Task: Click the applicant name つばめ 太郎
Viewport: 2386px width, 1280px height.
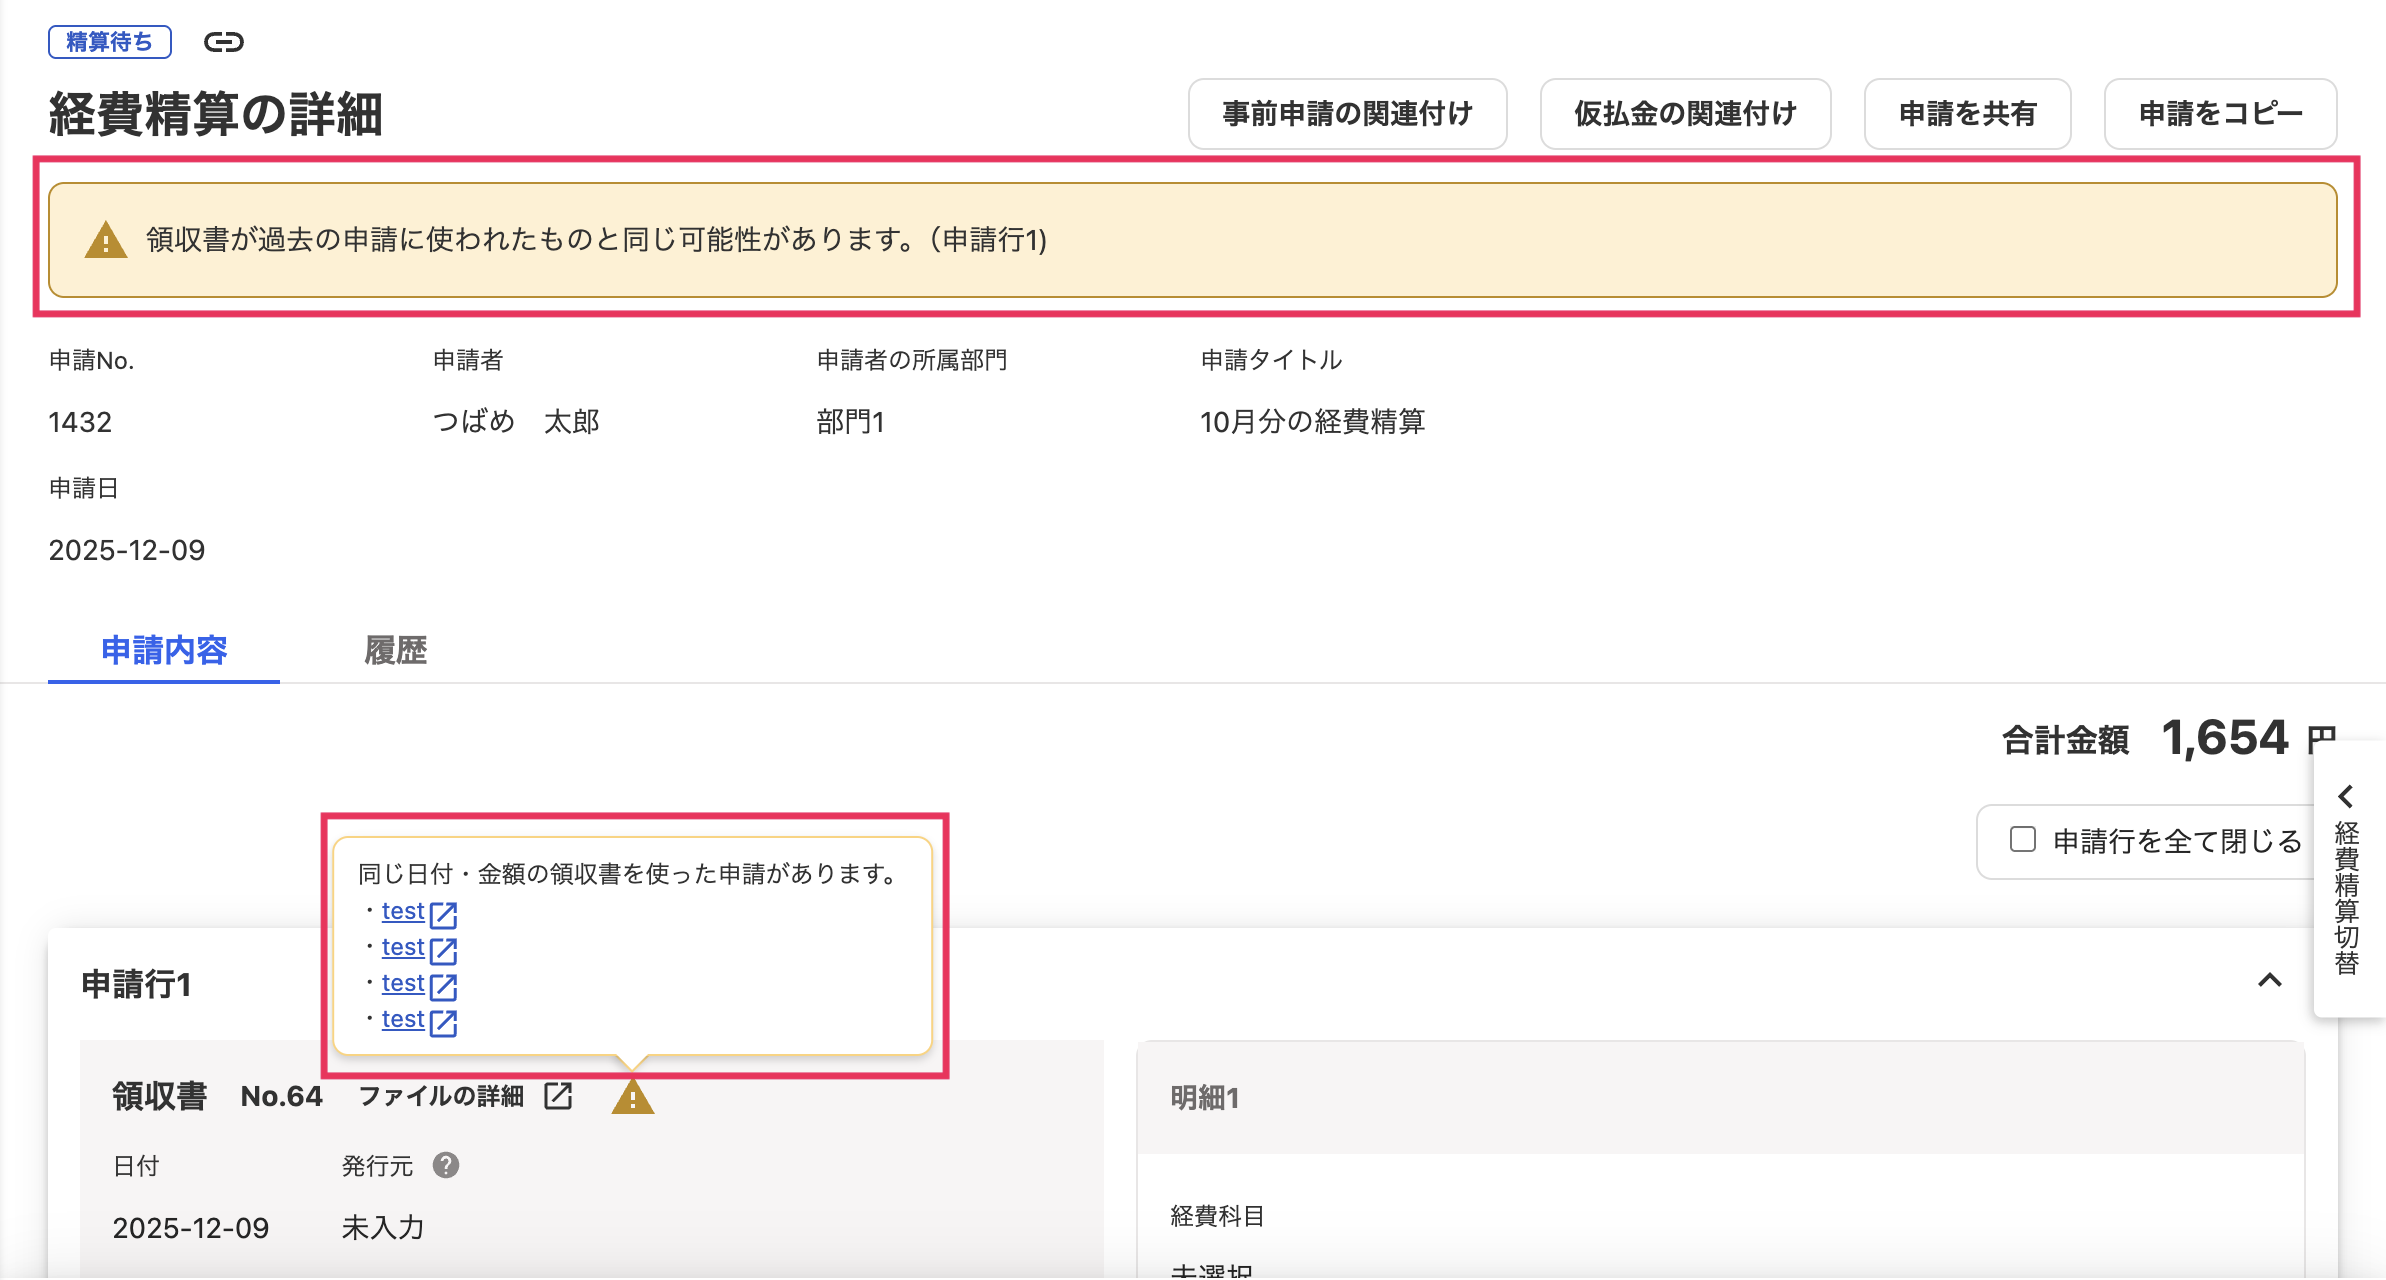Action: coord(516,422)
